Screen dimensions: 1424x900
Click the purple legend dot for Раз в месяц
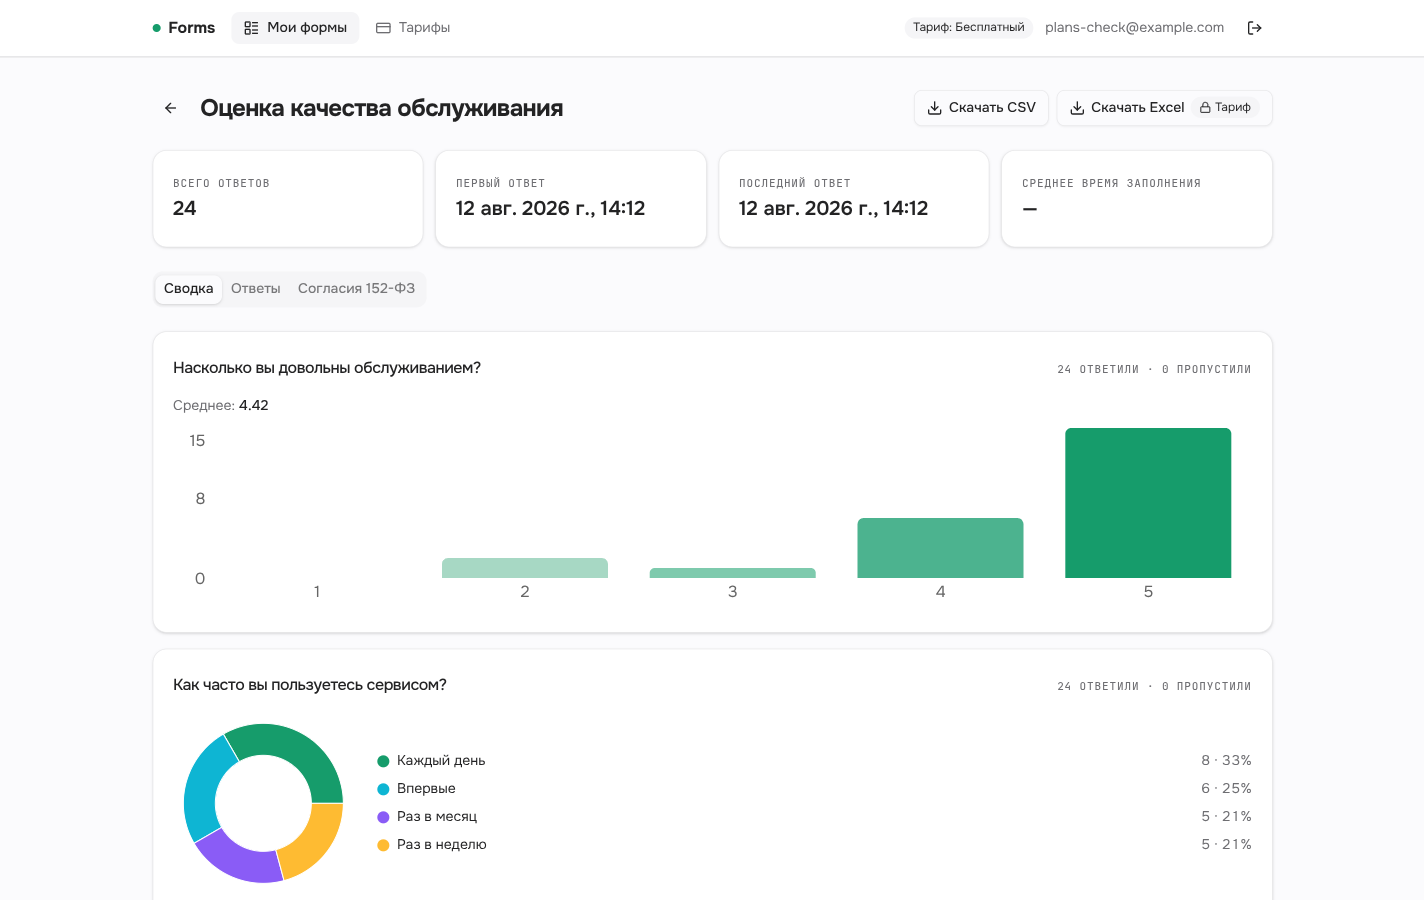pos(383,817)
